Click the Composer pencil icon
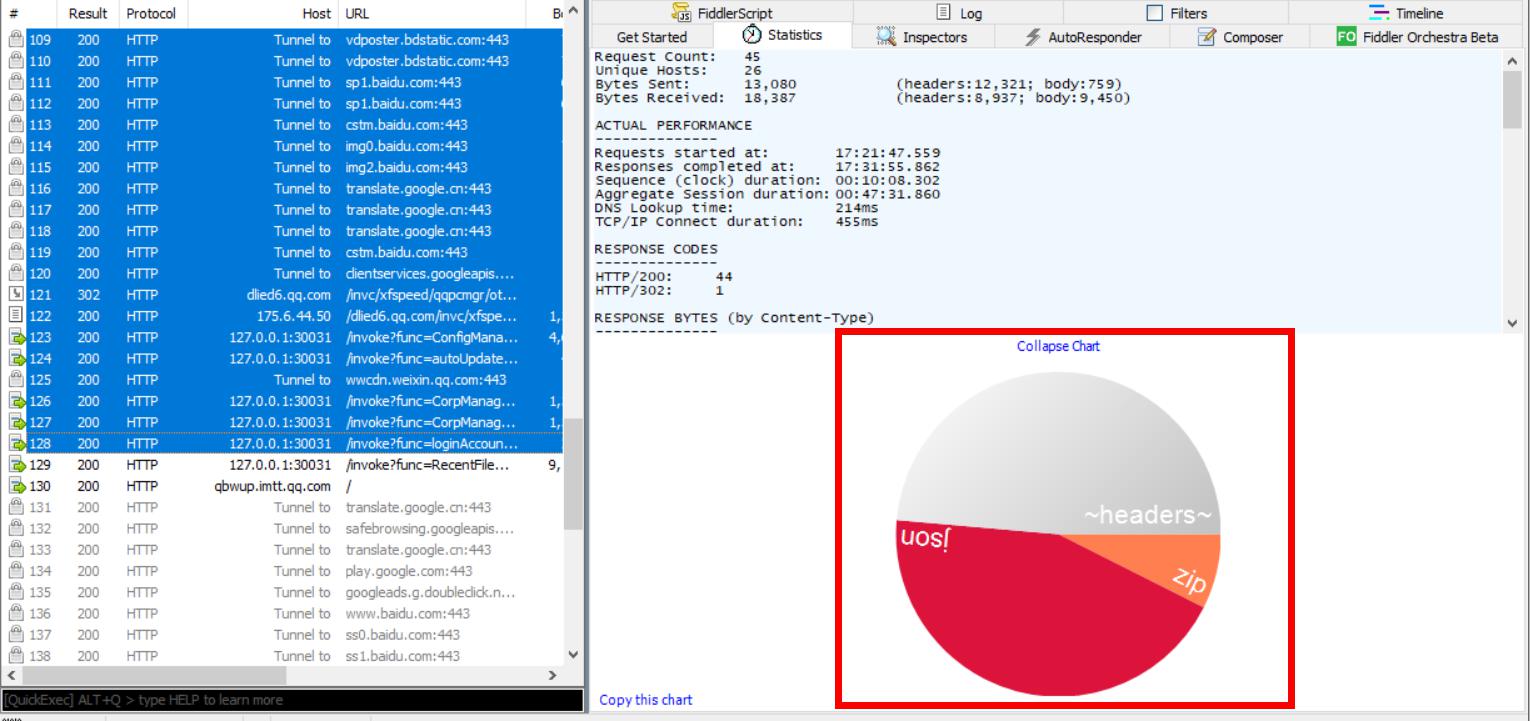 [x=1207, y=37]
